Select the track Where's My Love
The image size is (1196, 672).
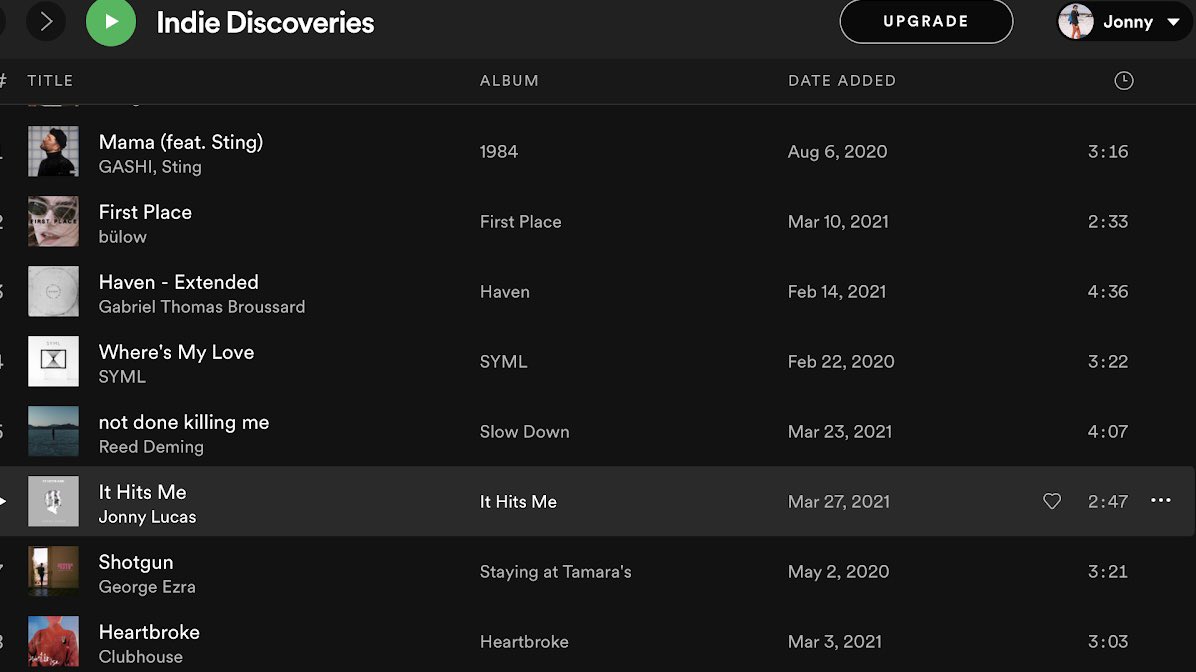(x=176, y=352)
